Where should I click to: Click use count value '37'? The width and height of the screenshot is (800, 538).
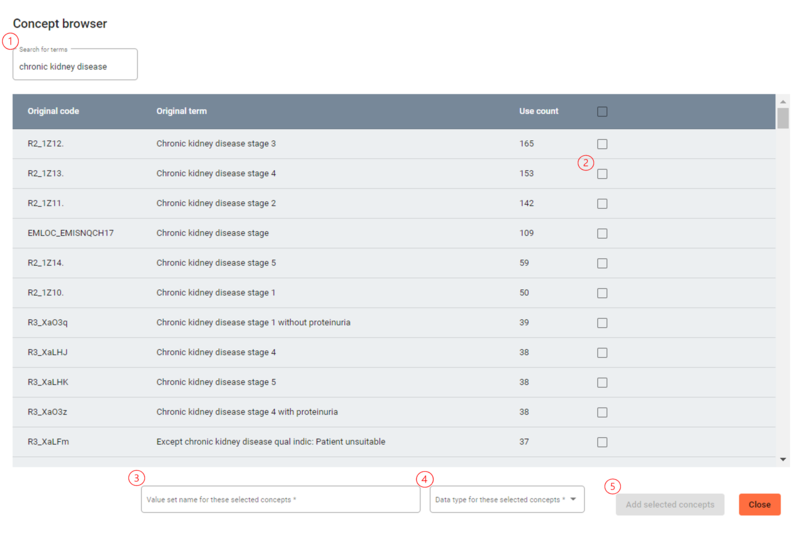pyautogui.click(x=524, y=442)
